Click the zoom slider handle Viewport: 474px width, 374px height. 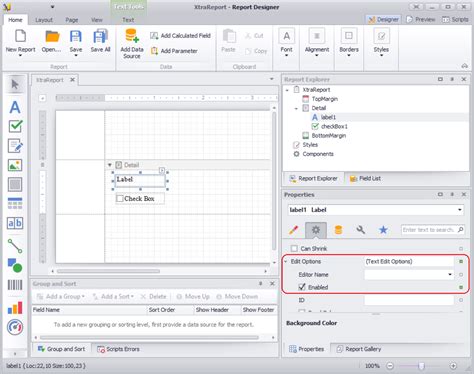(421, 366)
